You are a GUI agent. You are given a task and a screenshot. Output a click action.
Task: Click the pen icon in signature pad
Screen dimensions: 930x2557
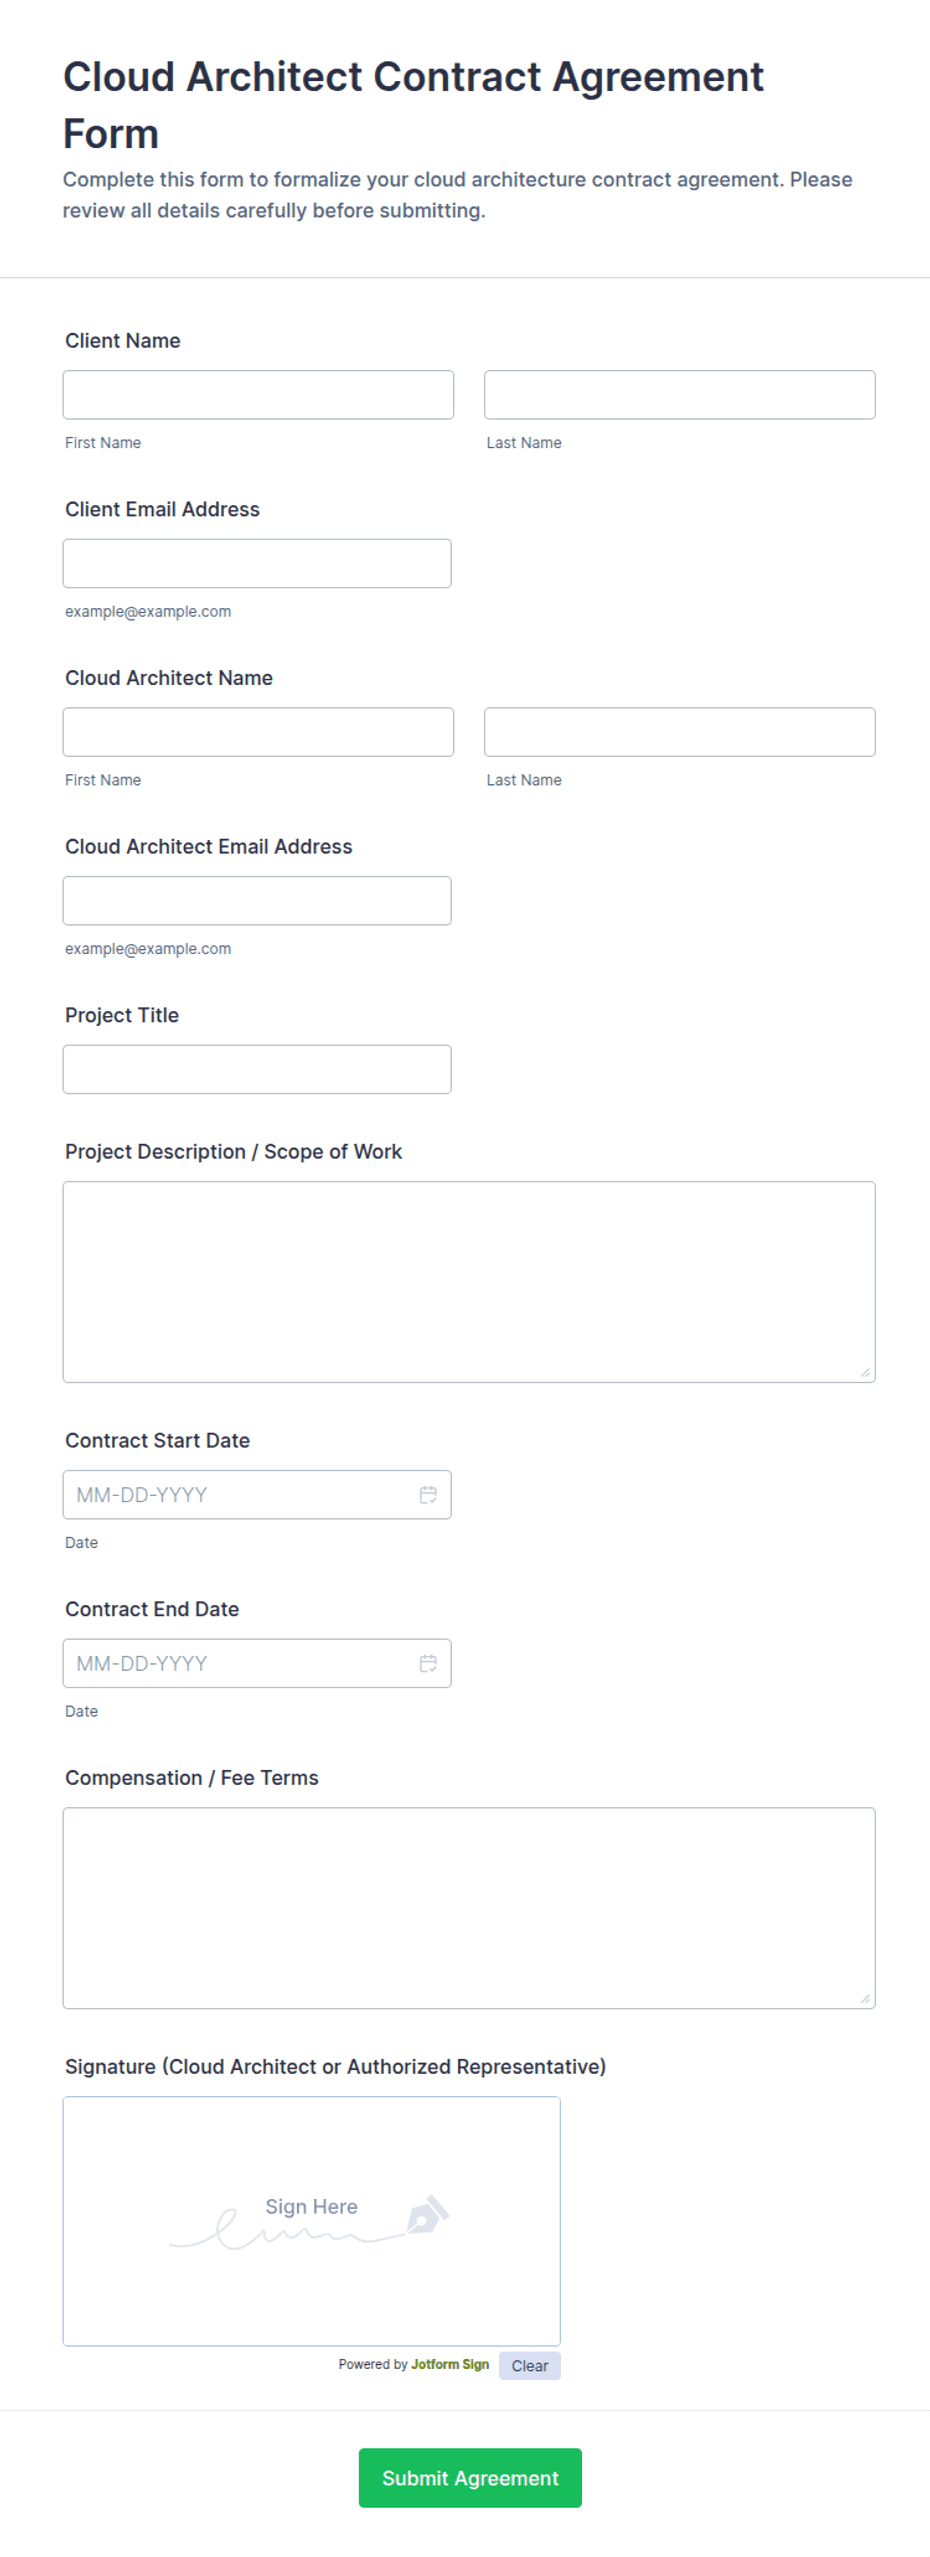point(427,2215)
